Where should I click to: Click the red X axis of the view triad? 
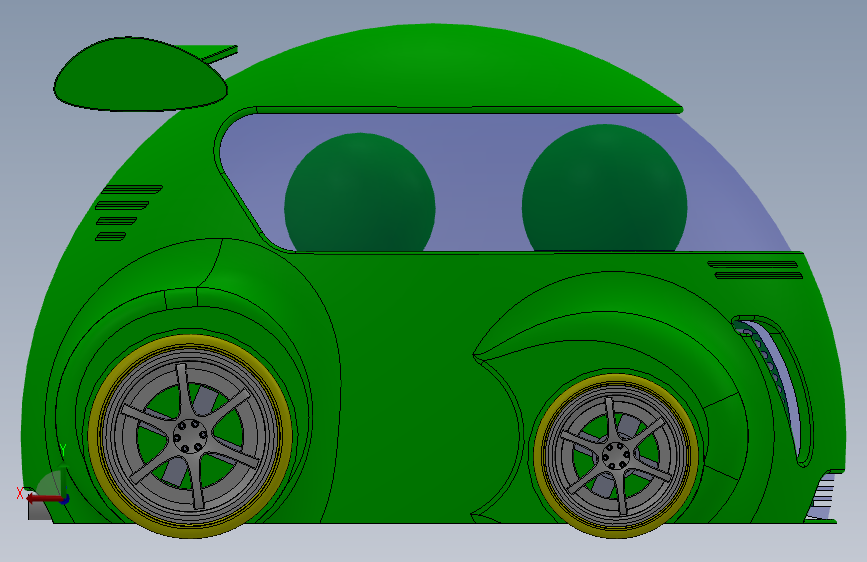tap(43, 499)
